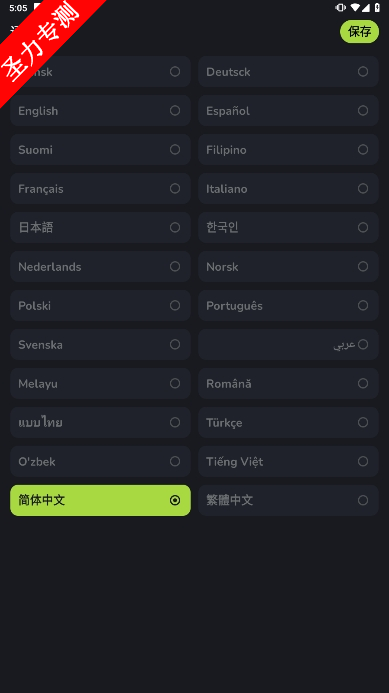The height and width of the screenshot is (693, 389).
Task: Choose Deutsck as the language
Action: coord(288,72)
